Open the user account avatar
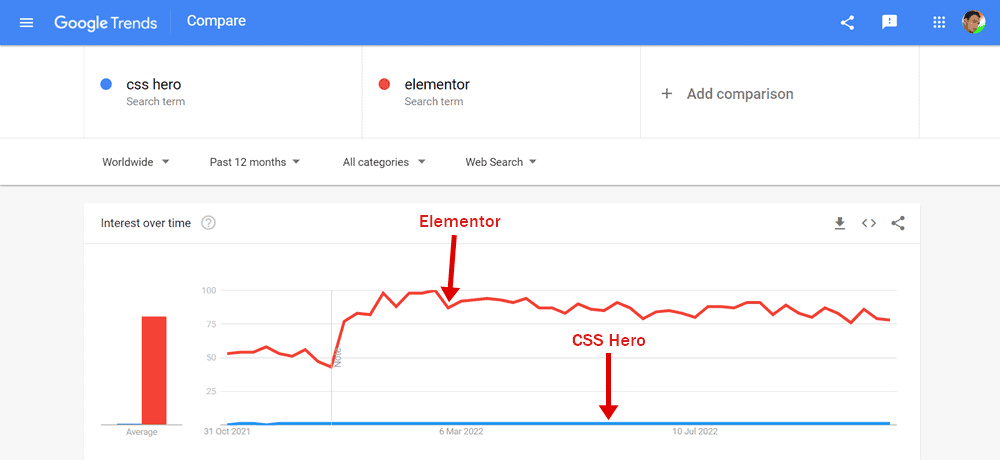This screenshot has width=1000, height=460. (974, 22)
